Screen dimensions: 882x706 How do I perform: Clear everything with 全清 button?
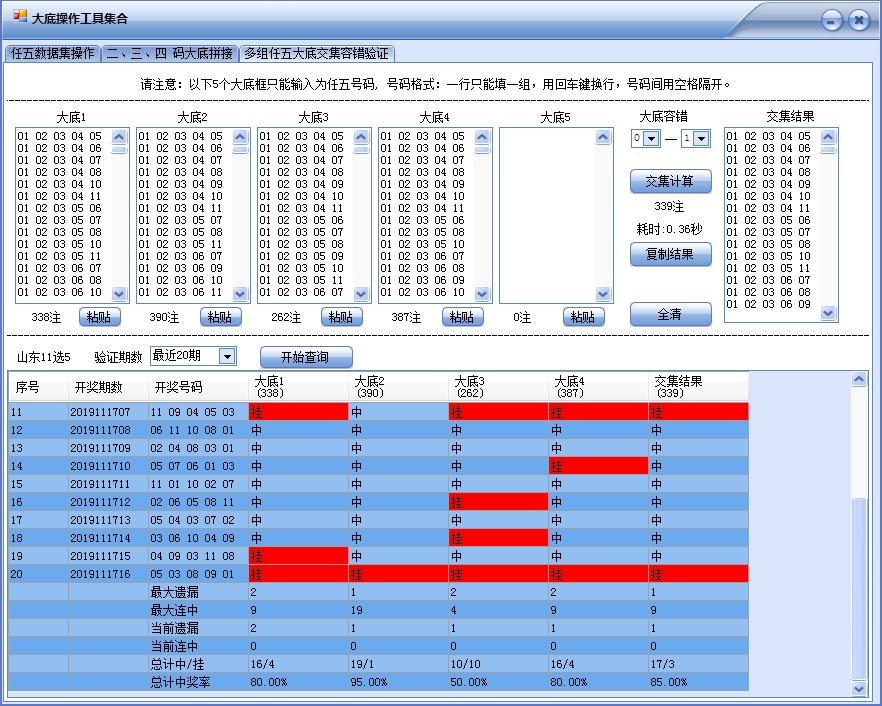tap(670, 314)
